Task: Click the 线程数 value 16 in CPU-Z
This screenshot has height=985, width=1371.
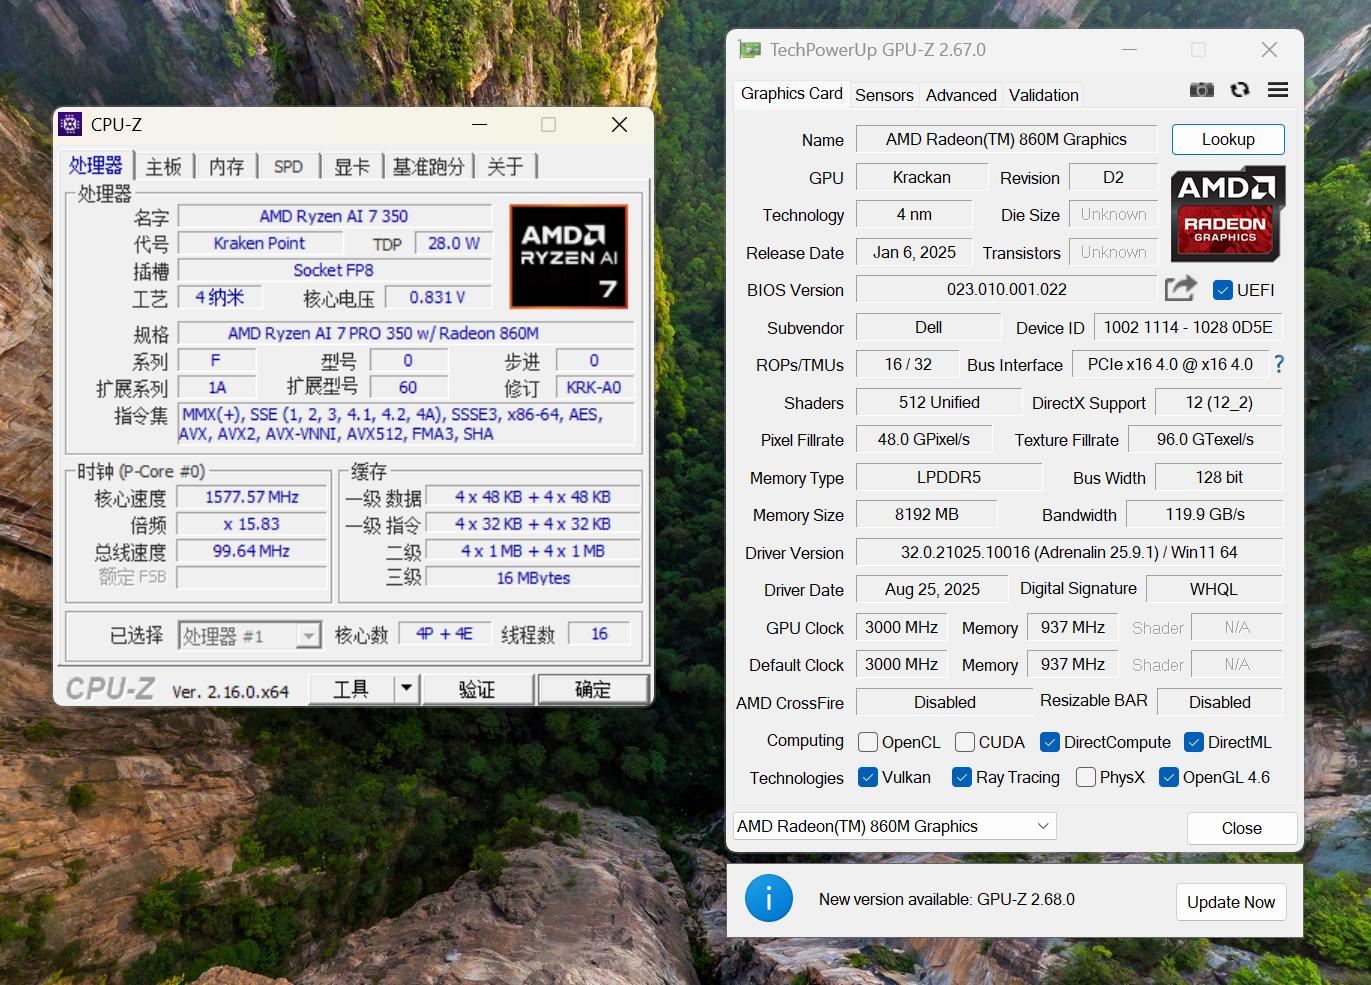Action: coord(599,633)
